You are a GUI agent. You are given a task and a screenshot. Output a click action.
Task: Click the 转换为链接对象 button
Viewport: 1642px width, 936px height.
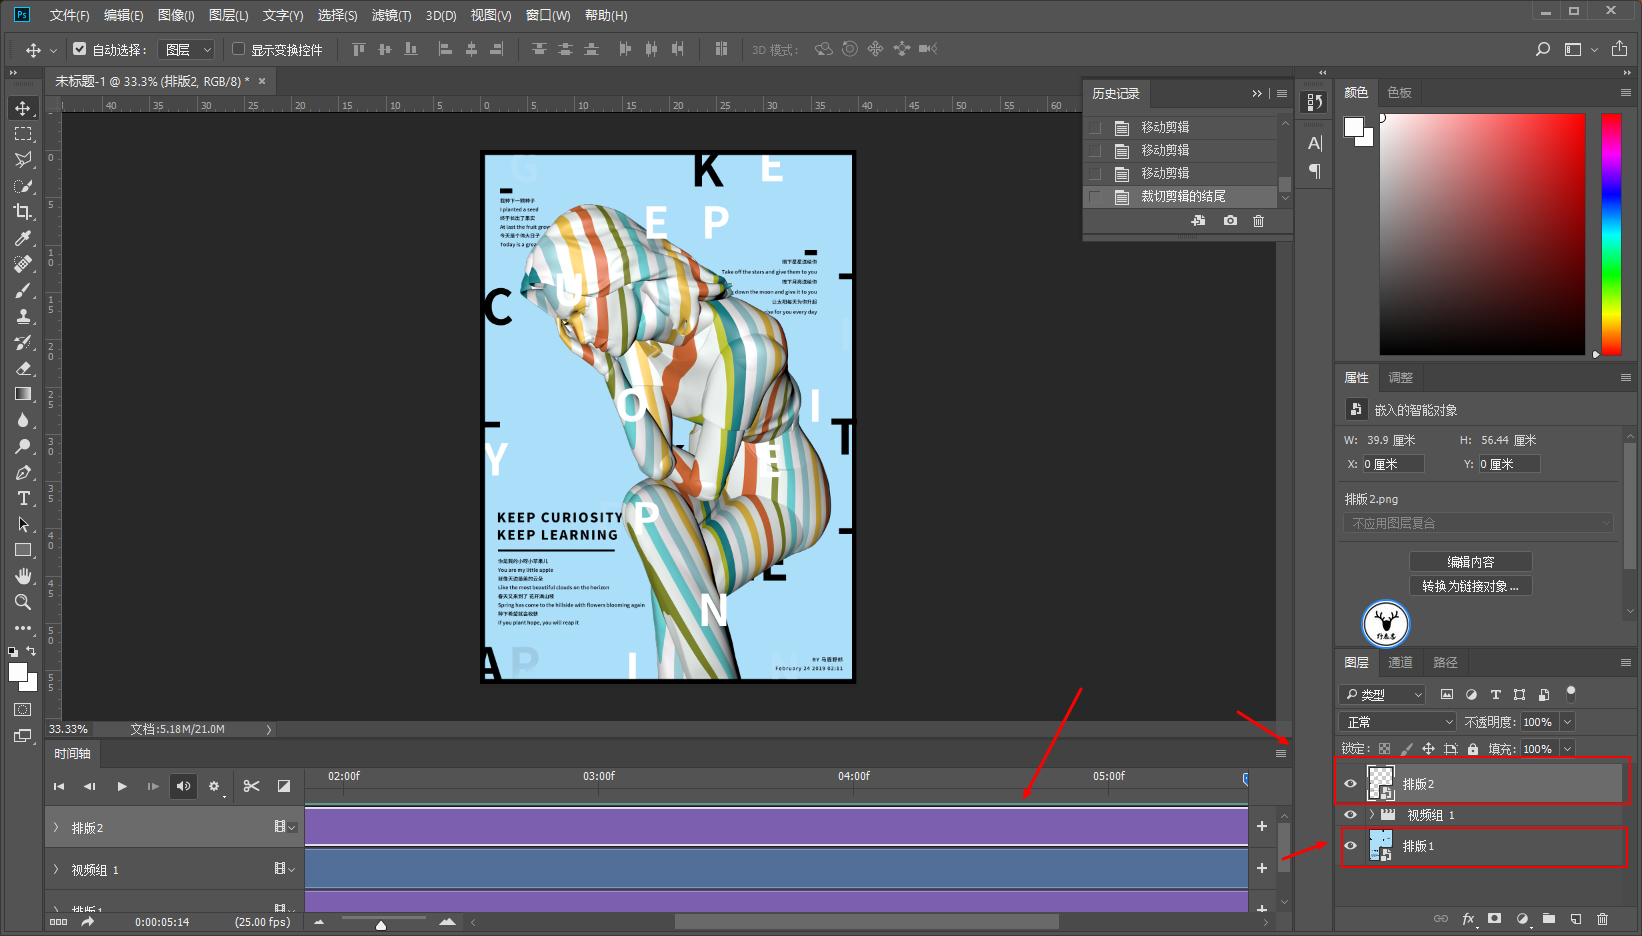point(1470,586)
